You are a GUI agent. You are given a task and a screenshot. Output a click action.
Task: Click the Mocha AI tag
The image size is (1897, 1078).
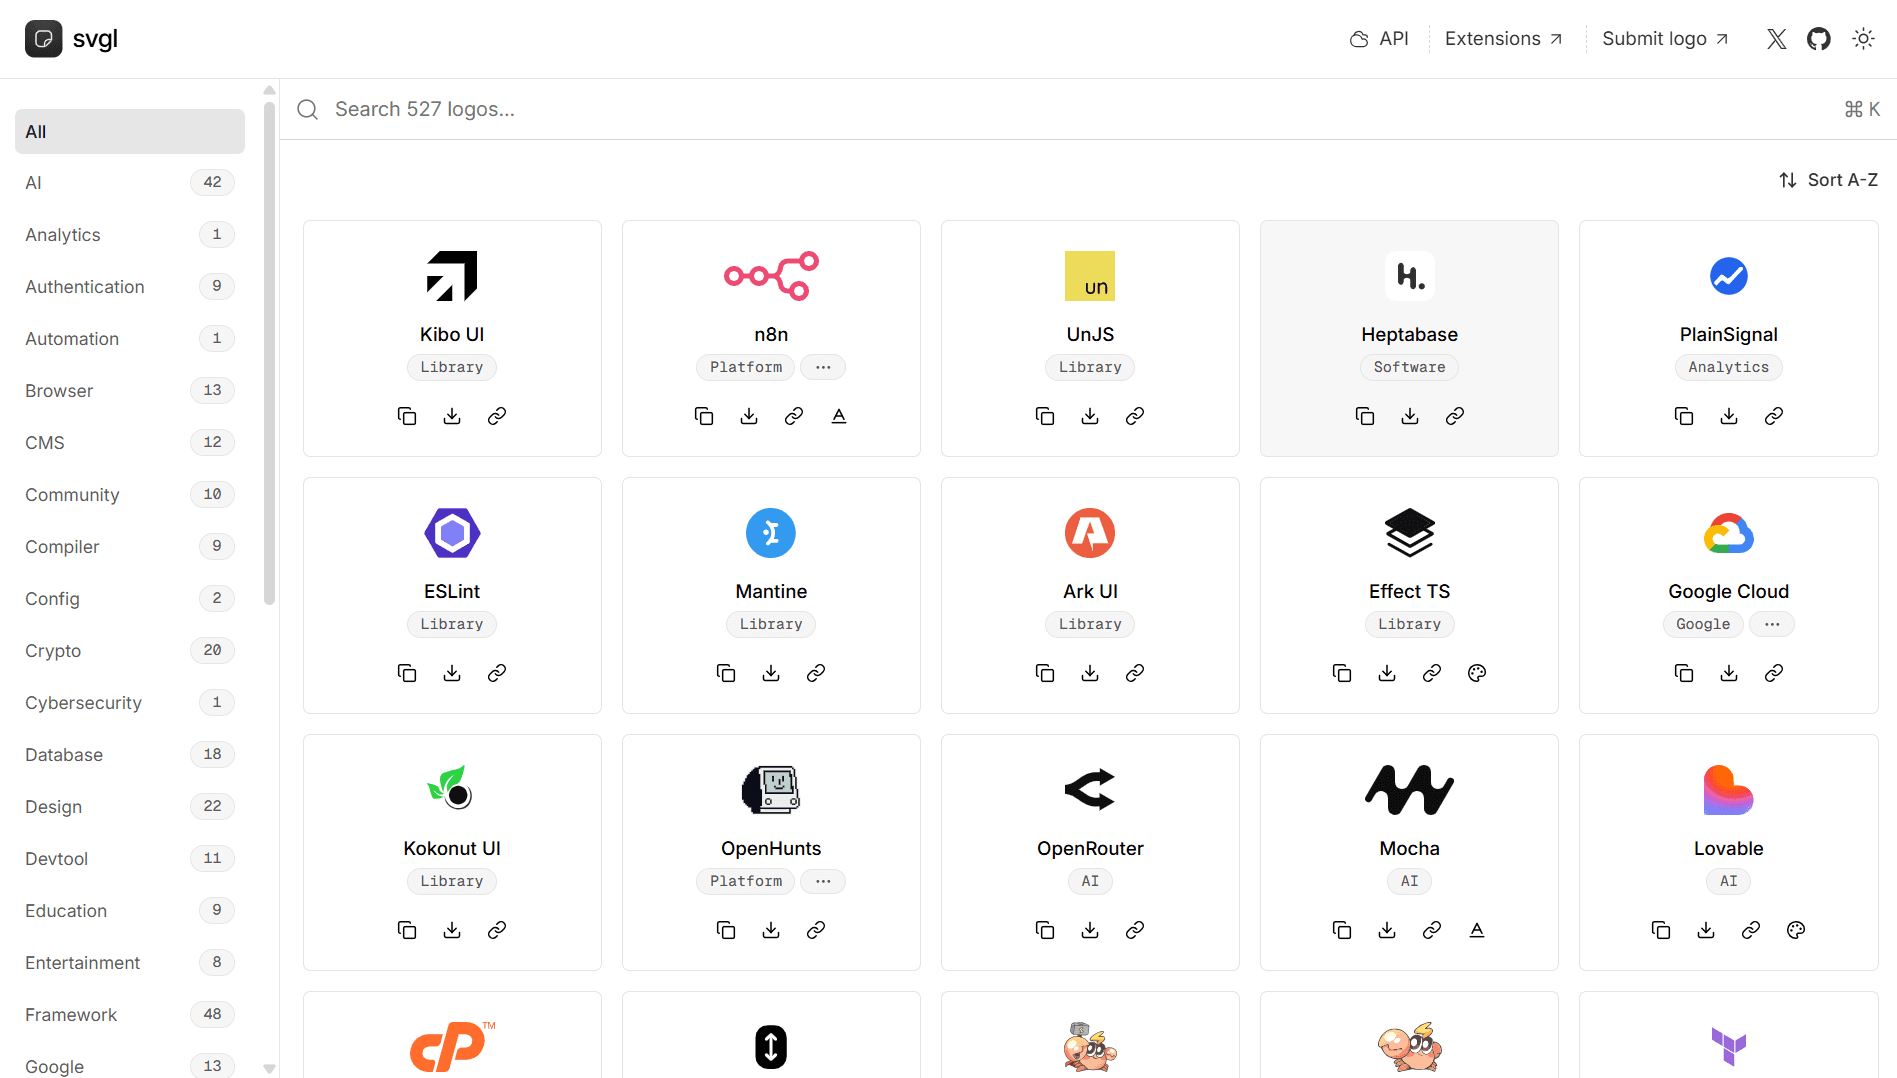(x=1409, y=881)
